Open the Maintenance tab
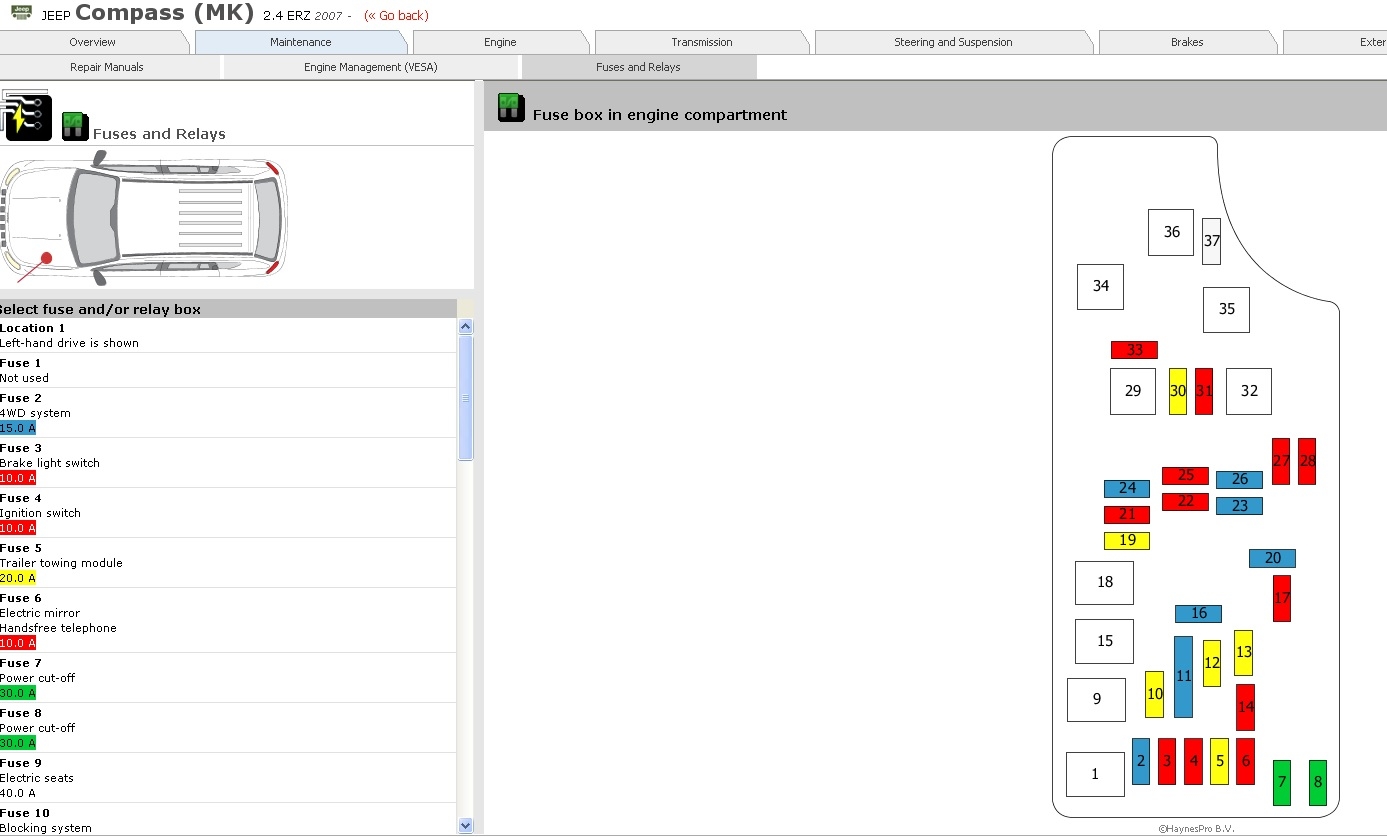This screenshot has width=1387, height=837. point(301,42)
